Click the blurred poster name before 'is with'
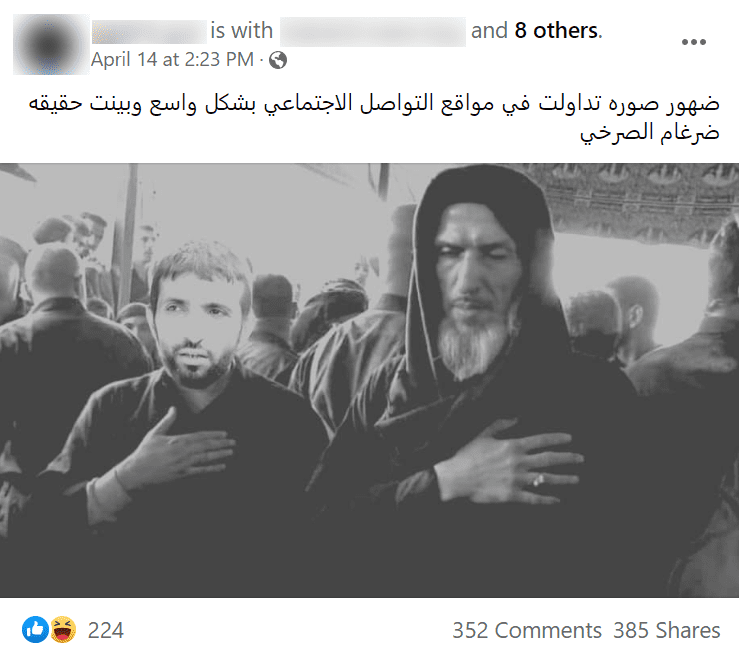The width and height of the screenshot is (739, 658). (149, 32)
